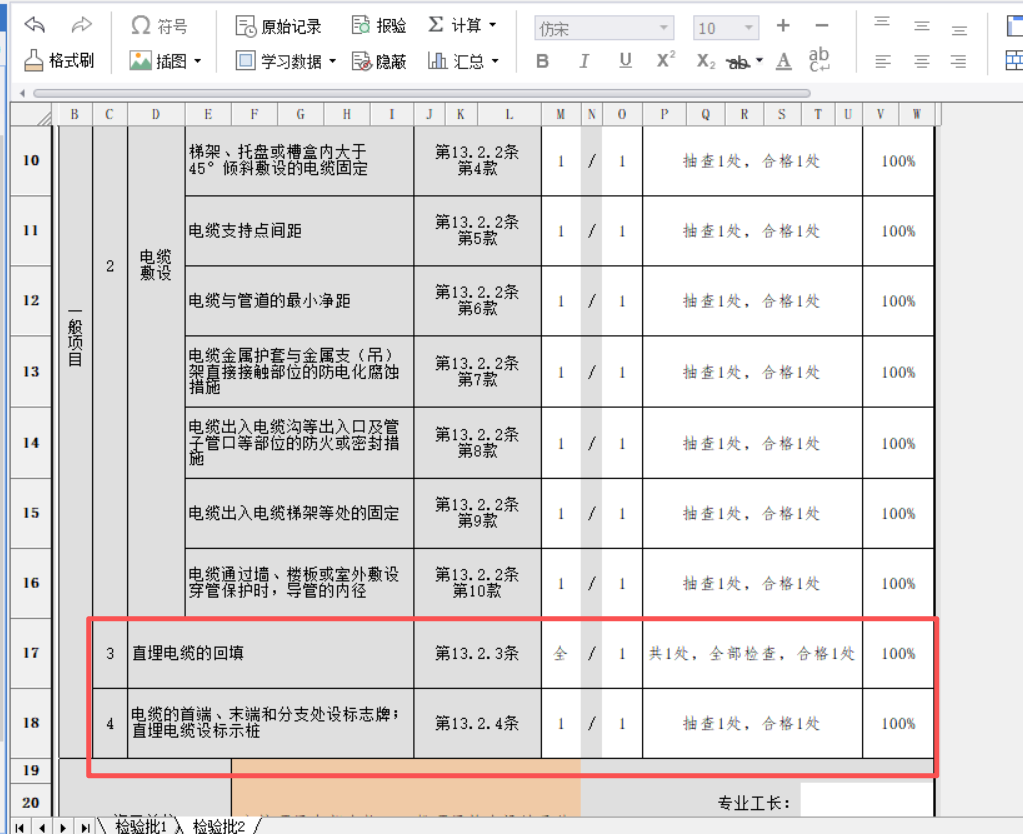Click the font color A icon
This screenshot has width=1023, height=834.
pyautogui.click(x=784, y=61)
